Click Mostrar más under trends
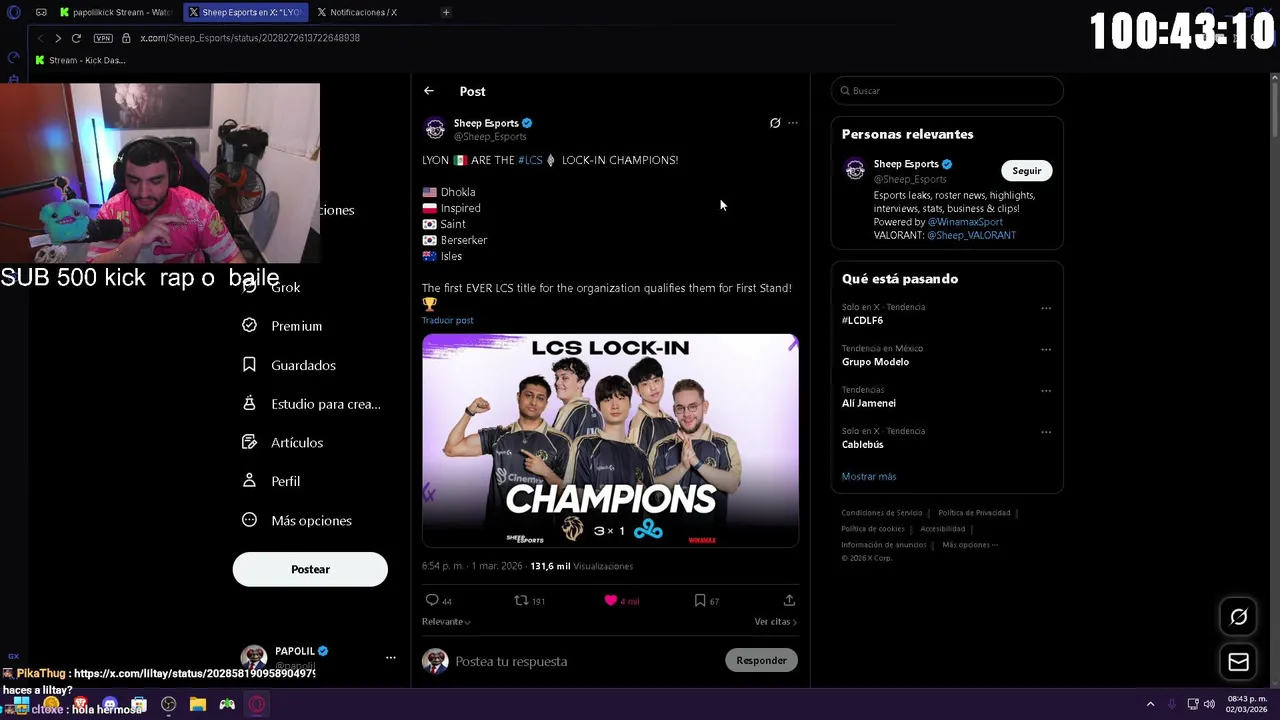Viewport: 1280px width, 720px height. [x=869, y=476]
